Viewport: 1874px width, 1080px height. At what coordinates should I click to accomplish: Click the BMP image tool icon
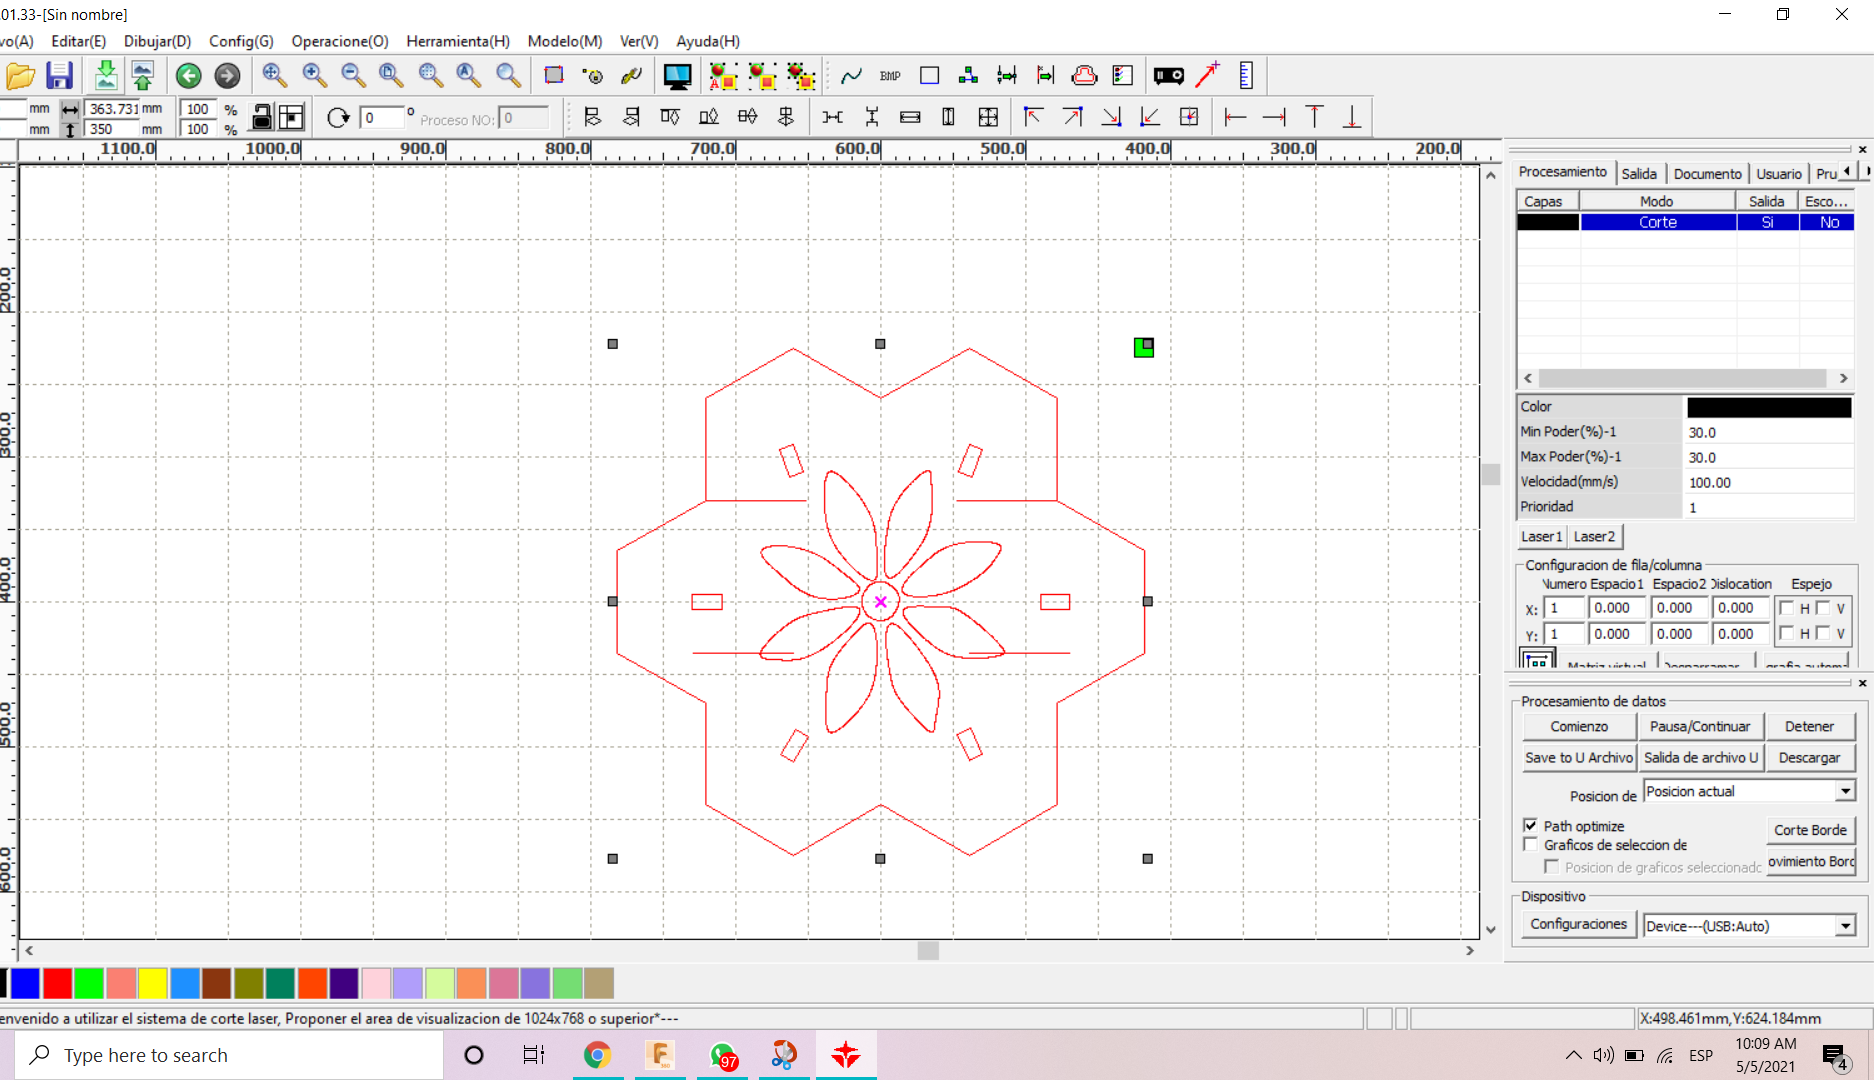(890, 76)
